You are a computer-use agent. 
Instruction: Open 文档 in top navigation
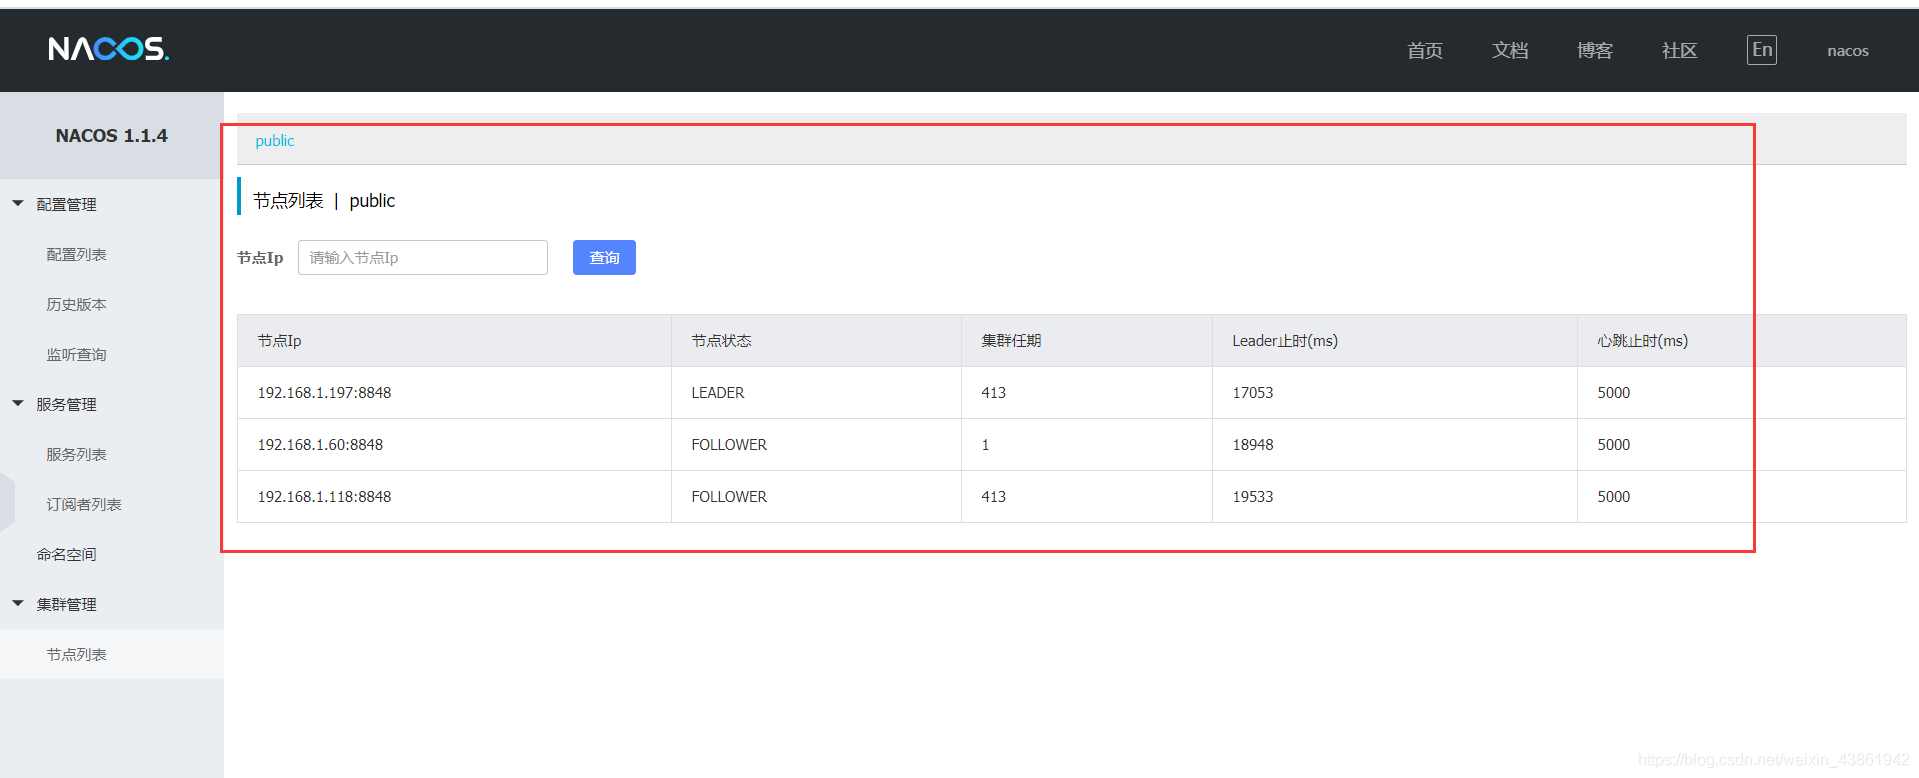pyautogui.click(x=1510, y=51)
